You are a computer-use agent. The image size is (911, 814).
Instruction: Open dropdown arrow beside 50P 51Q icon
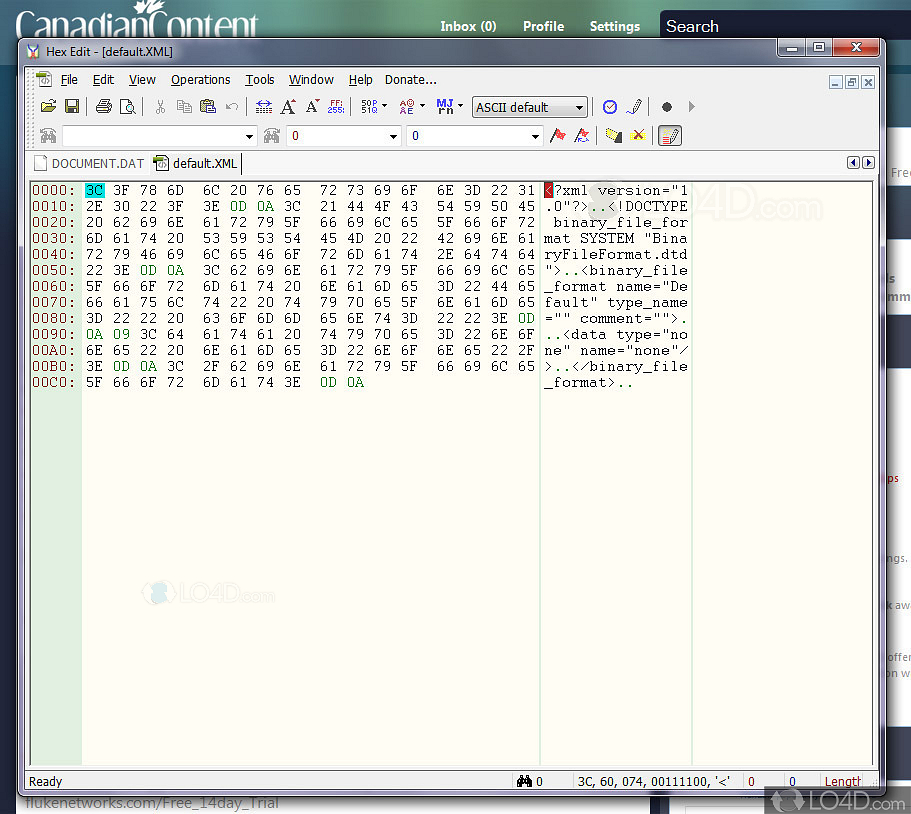[384, 106]
